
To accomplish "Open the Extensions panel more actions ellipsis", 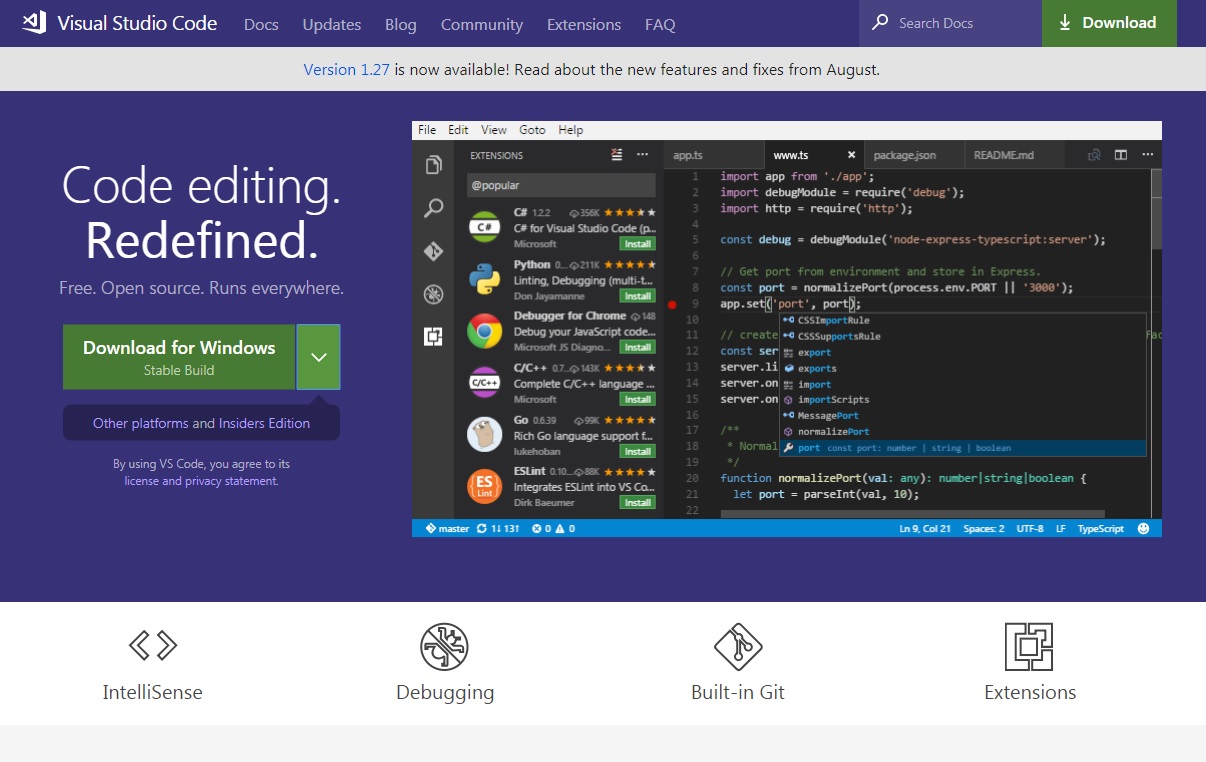I will (642, 155).
